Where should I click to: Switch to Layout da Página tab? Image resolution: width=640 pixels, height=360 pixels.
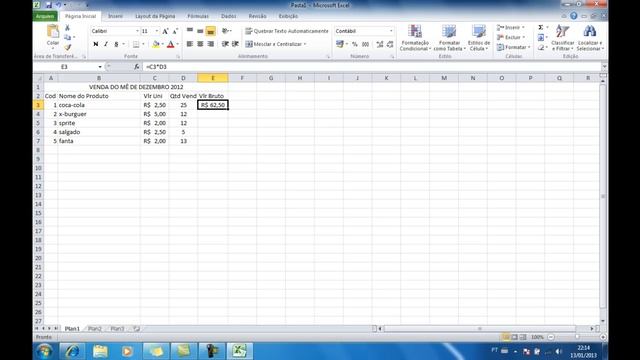click(x=155, y=16)
